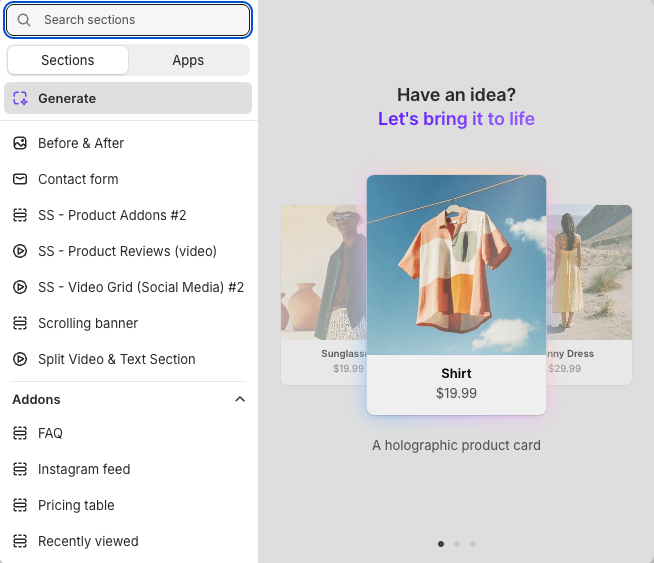Viewport: 654px width, 563px height.
Task: Click the Addons group header
Action: pyautogui.click(x=128, y=399)
